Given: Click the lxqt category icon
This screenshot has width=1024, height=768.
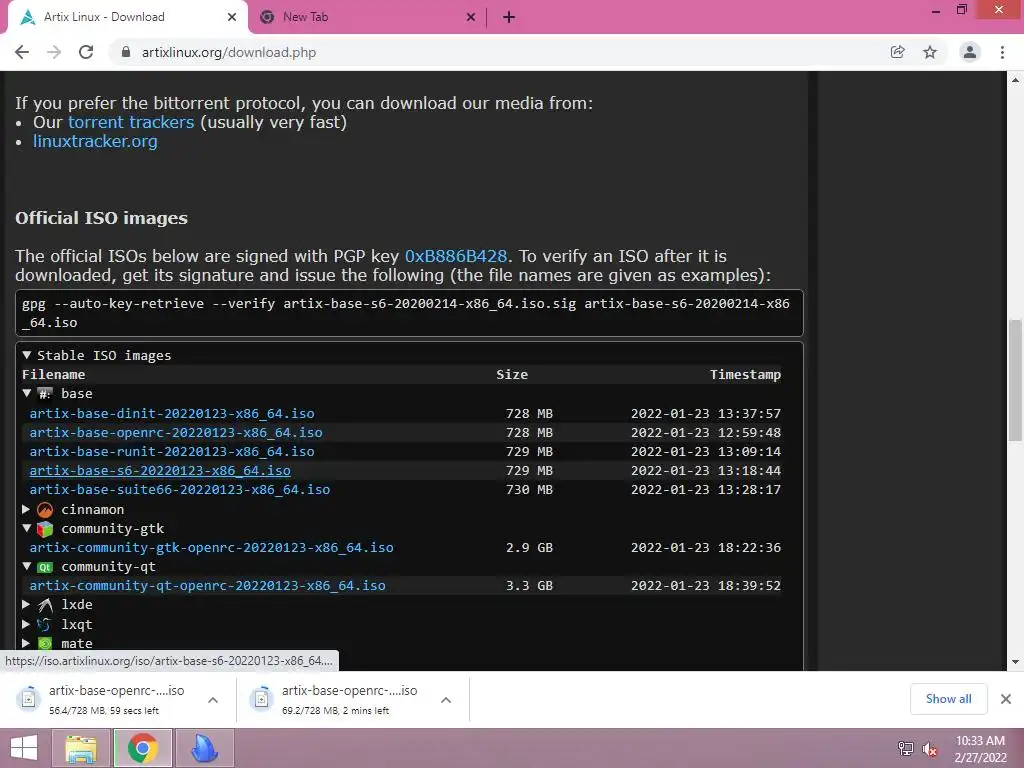Looking at the screenshot, I should (44, 624).
